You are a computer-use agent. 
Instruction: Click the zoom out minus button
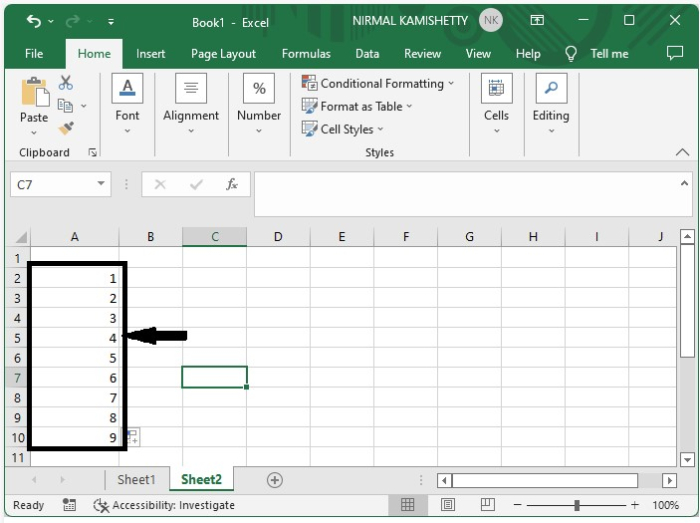517,505
